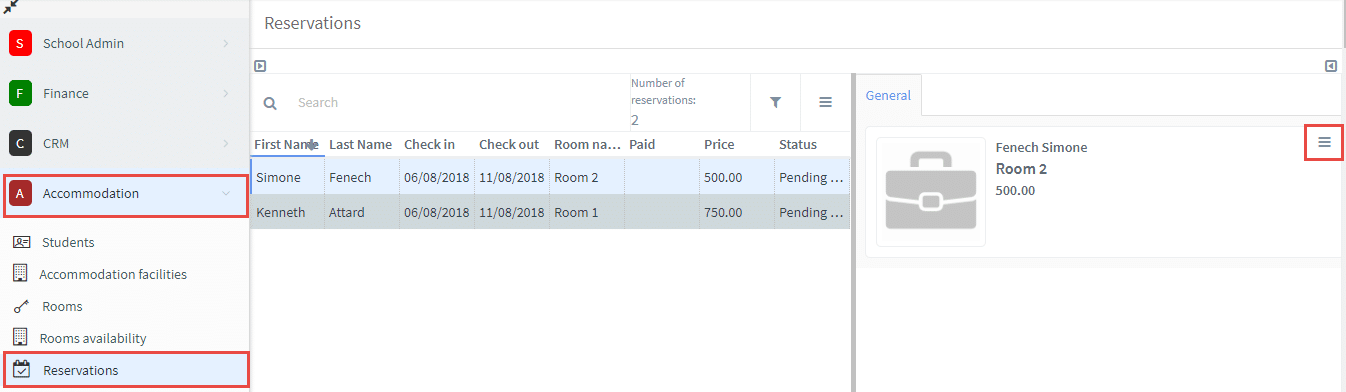1346x392 pixels.
Task: Open the School Admin module icon
Action: (20, 44)
